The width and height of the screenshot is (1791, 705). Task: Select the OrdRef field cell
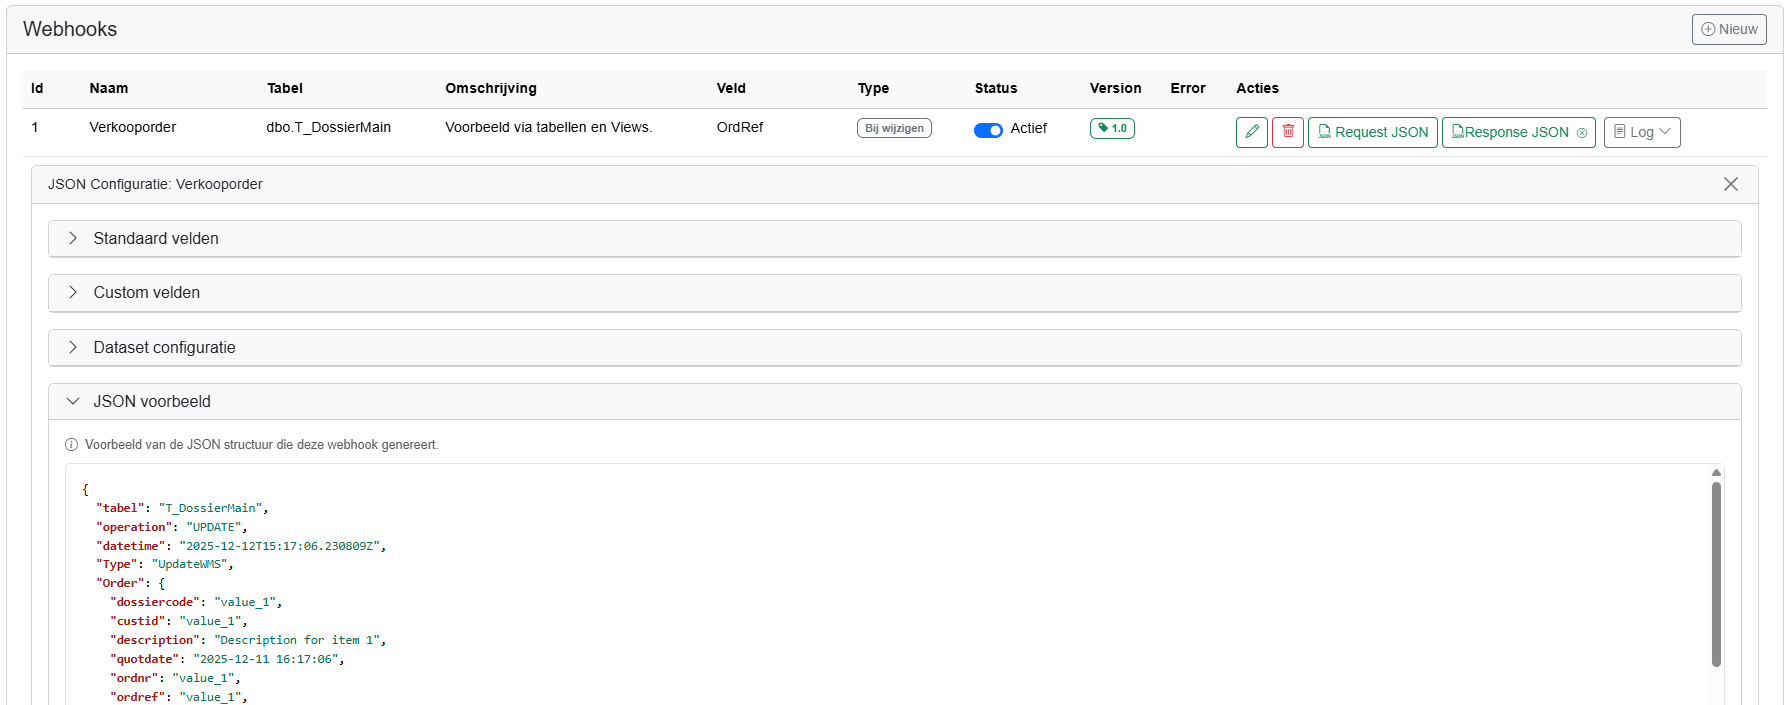[x=740, y=127]
